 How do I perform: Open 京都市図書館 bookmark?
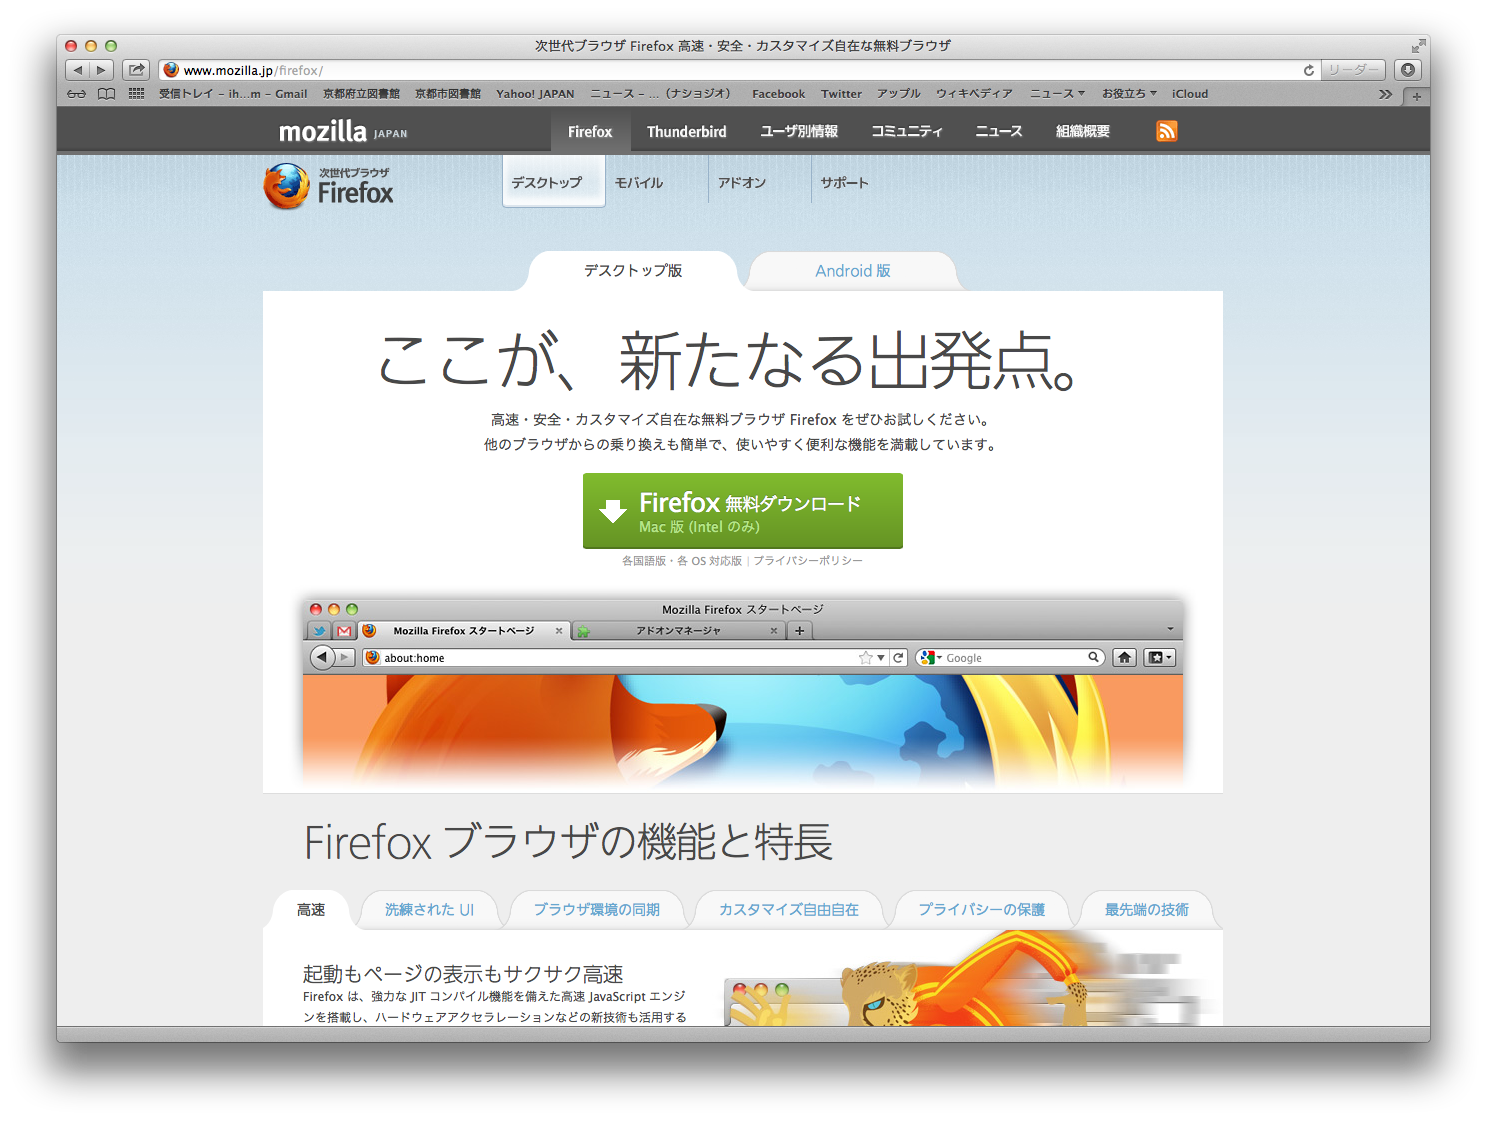(448, 94)
